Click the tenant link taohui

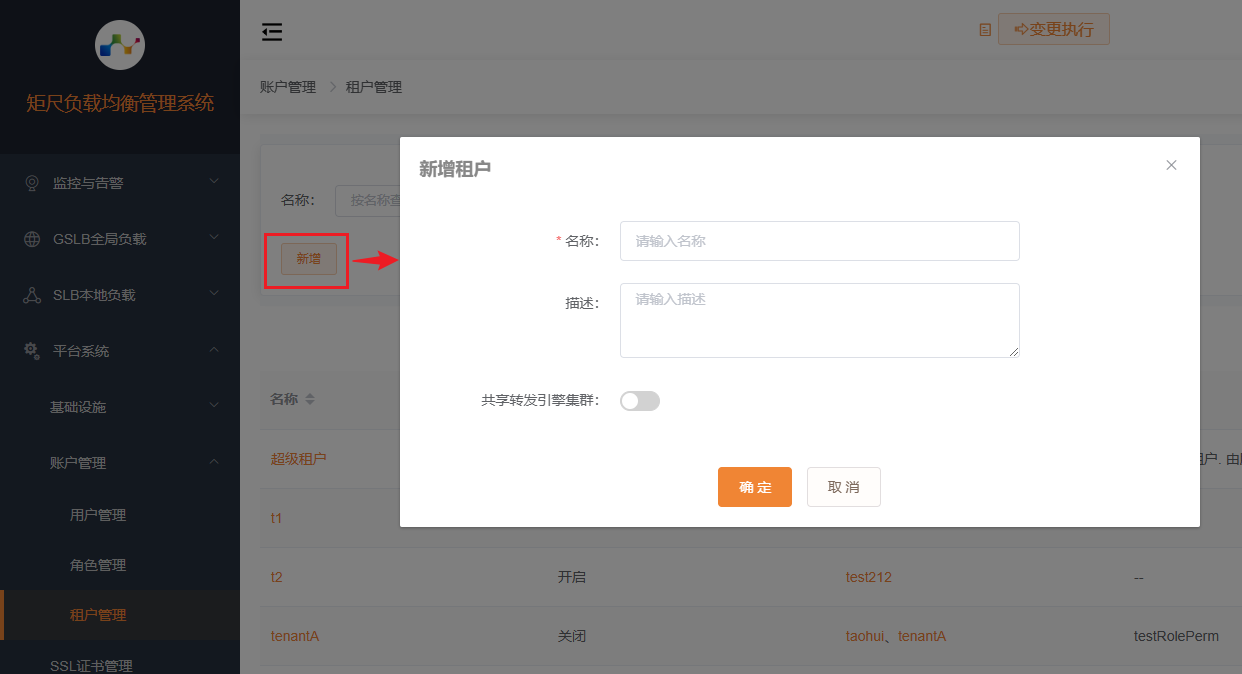click(x=864, y=636)
